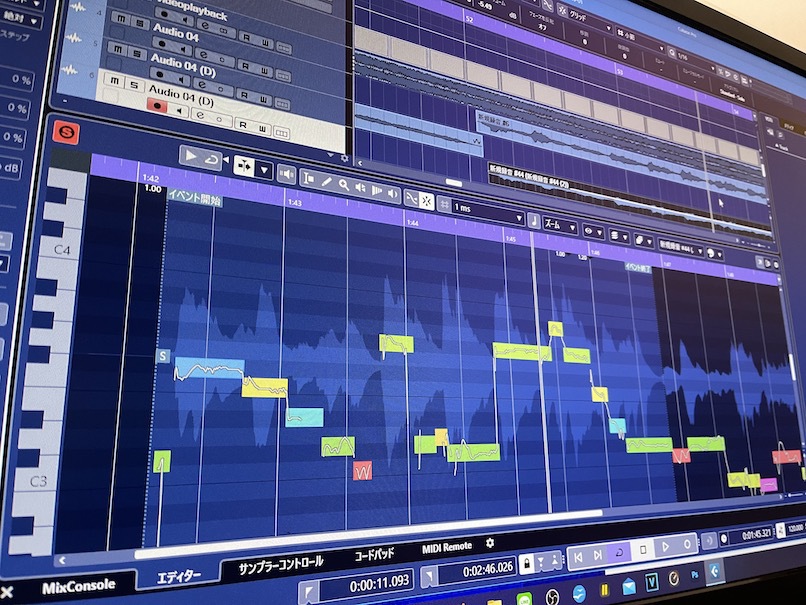Solo the bottom Audio 04 (D) track
Viewport: 806px width, 605px height.
tap(133, 85)
